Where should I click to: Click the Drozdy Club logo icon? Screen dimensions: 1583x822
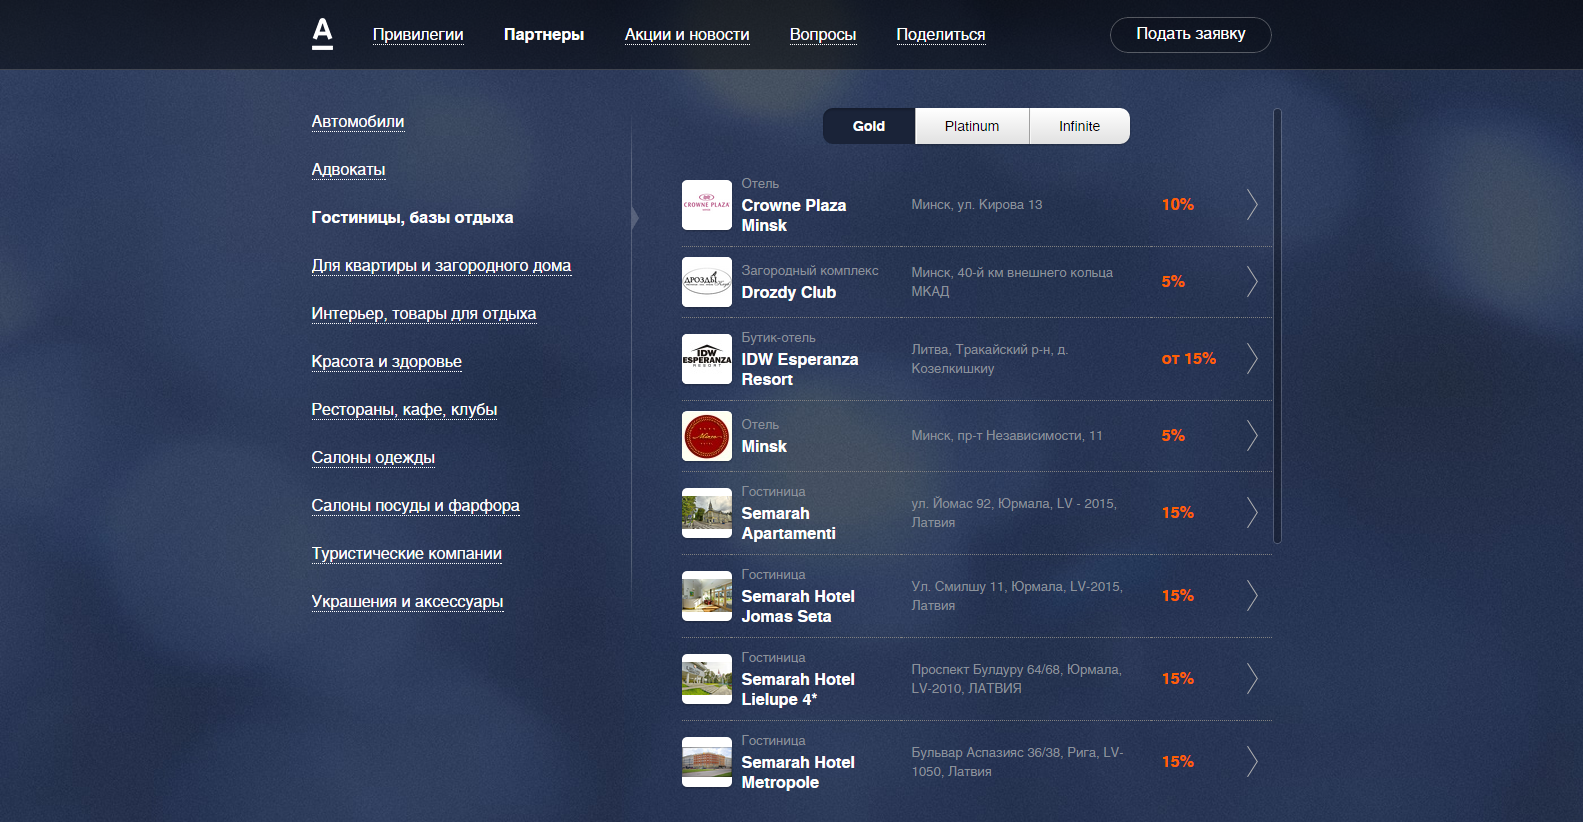pos(706,282)
